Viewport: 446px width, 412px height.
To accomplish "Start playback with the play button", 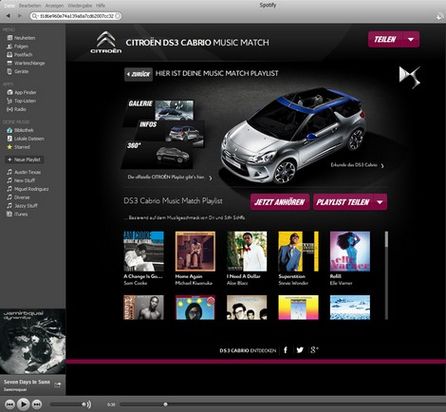I will [23, 404].
